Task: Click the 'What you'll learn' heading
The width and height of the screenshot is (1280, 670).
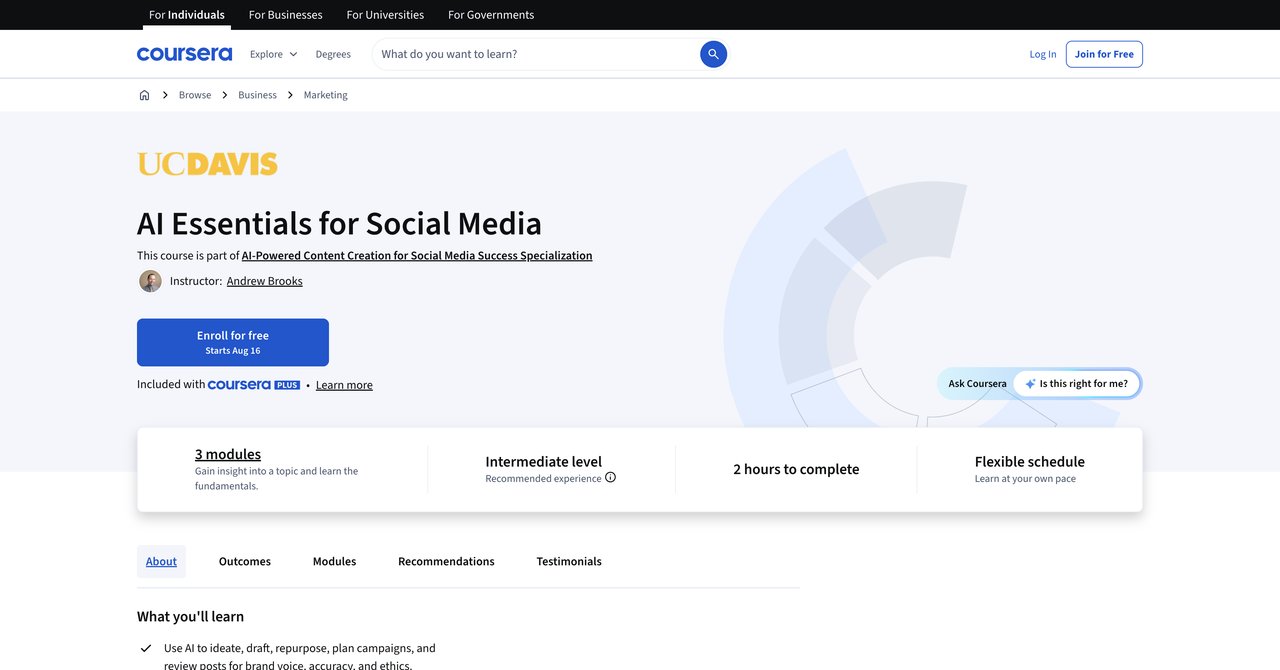Action: click(x=190, y=616)
